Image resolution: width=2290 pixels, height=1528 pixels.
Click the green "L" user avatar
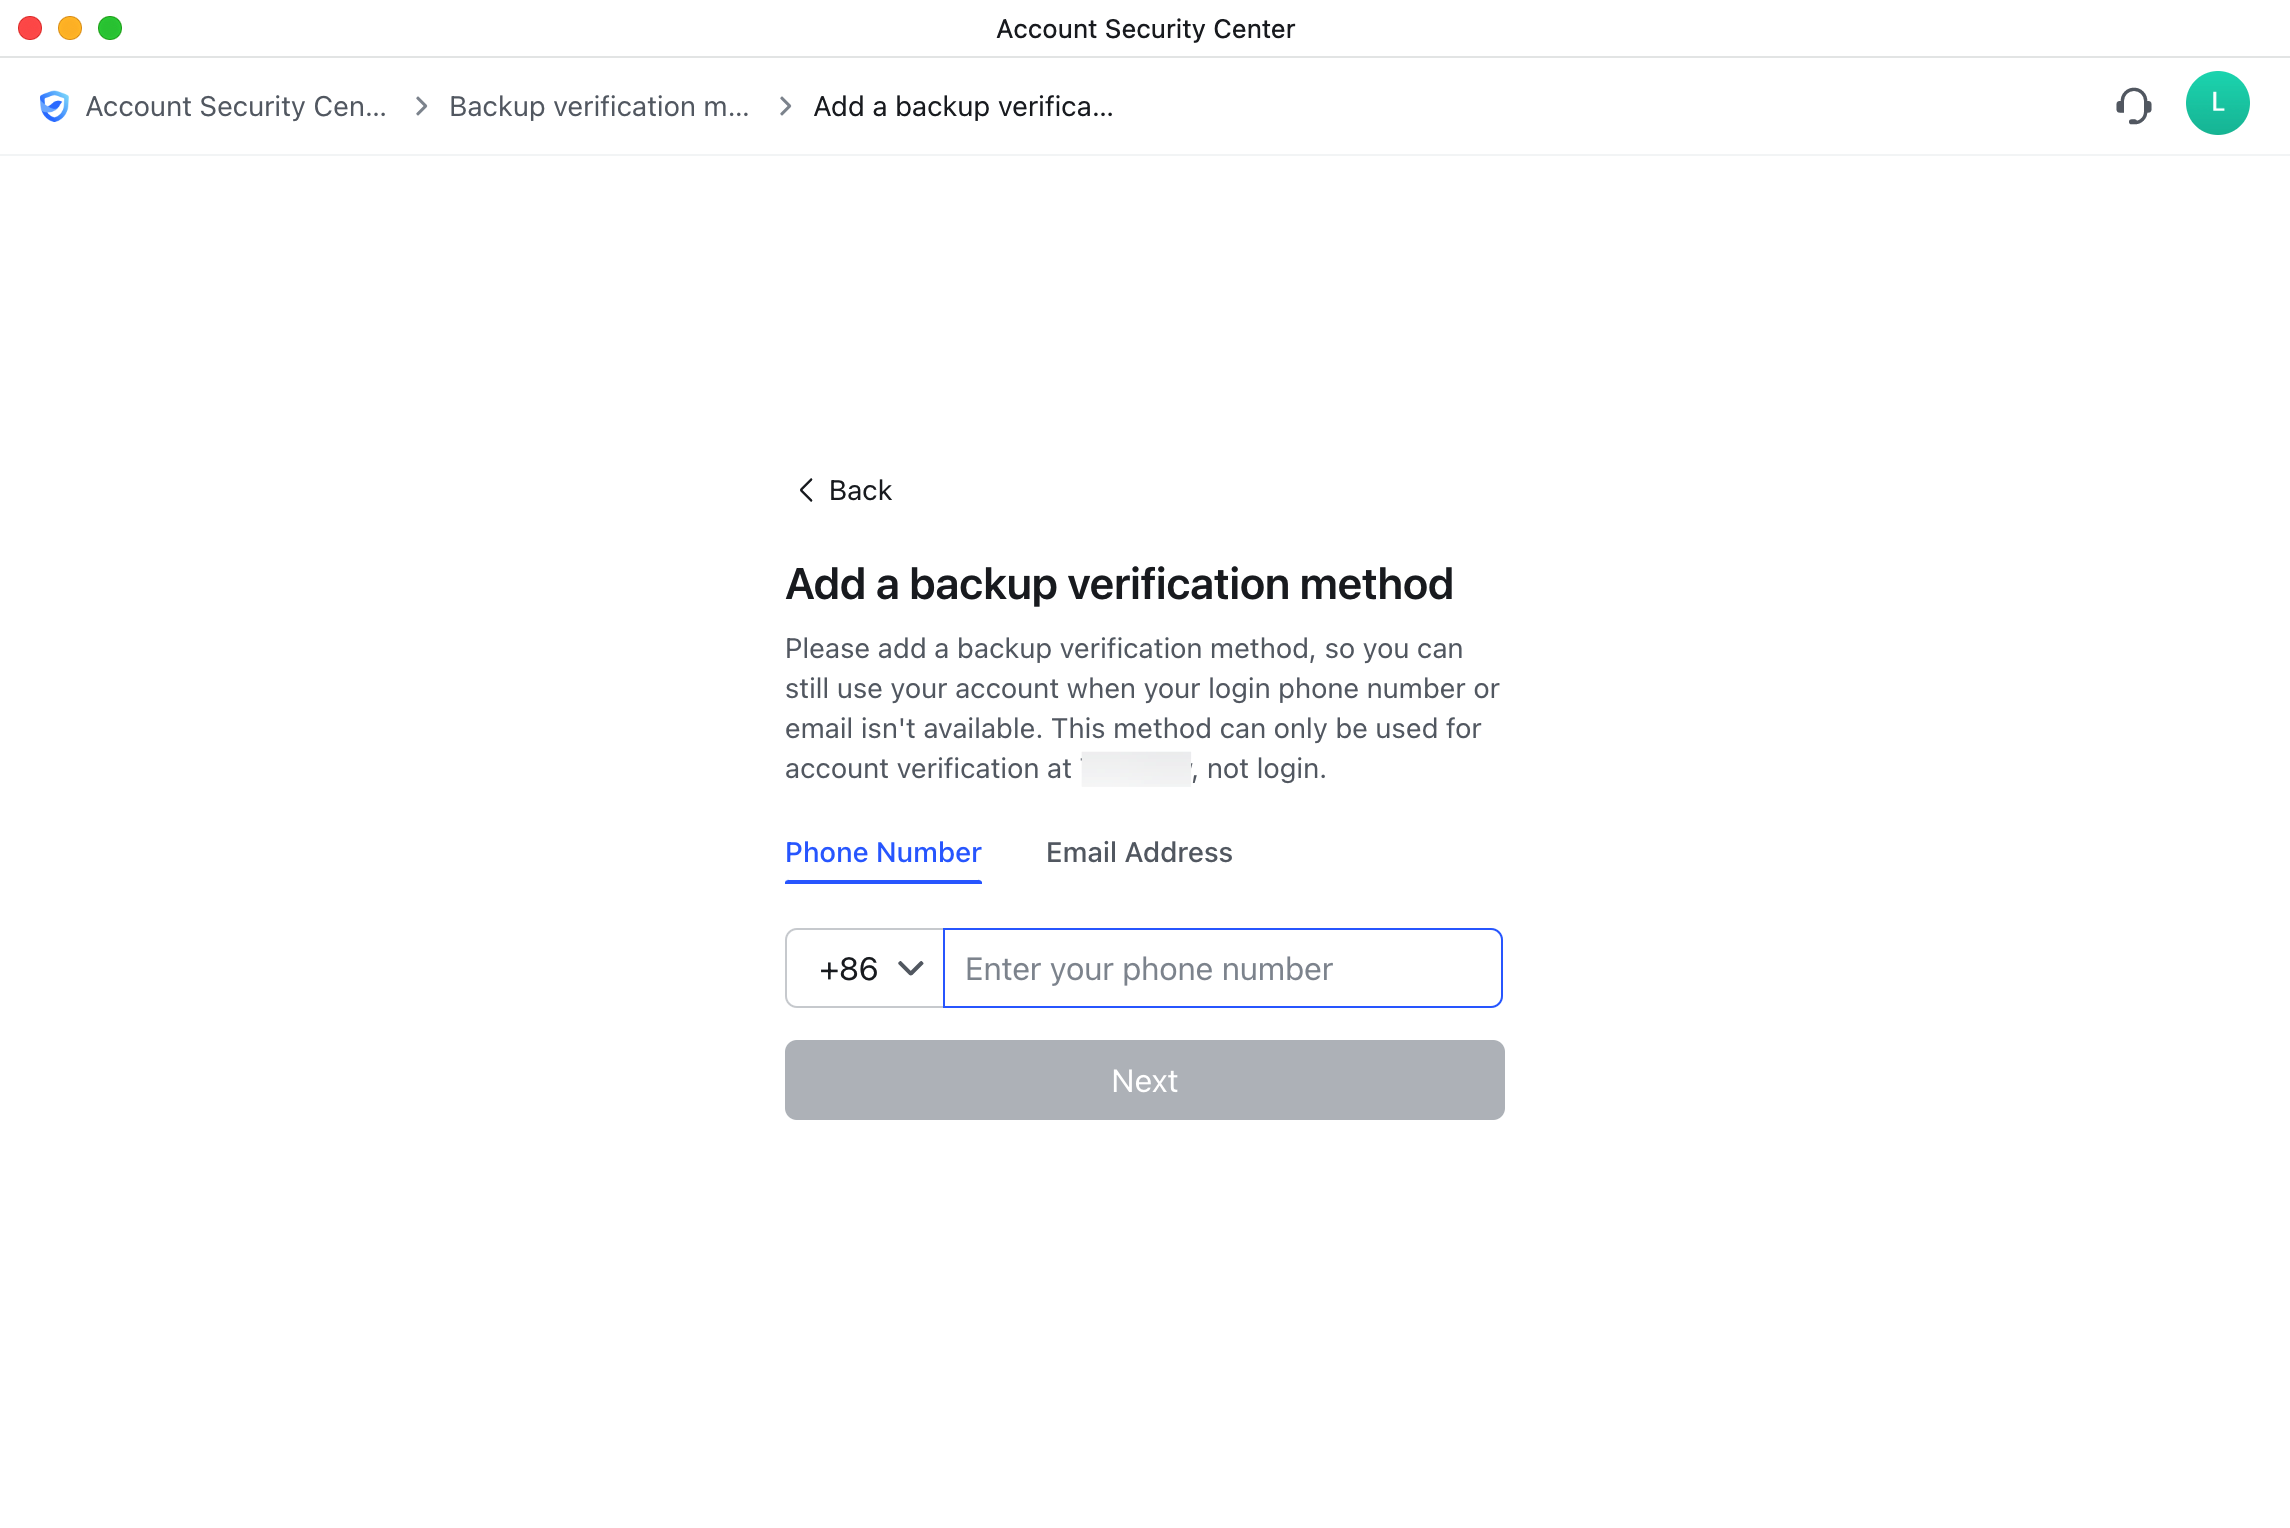tap(2218, 103)
